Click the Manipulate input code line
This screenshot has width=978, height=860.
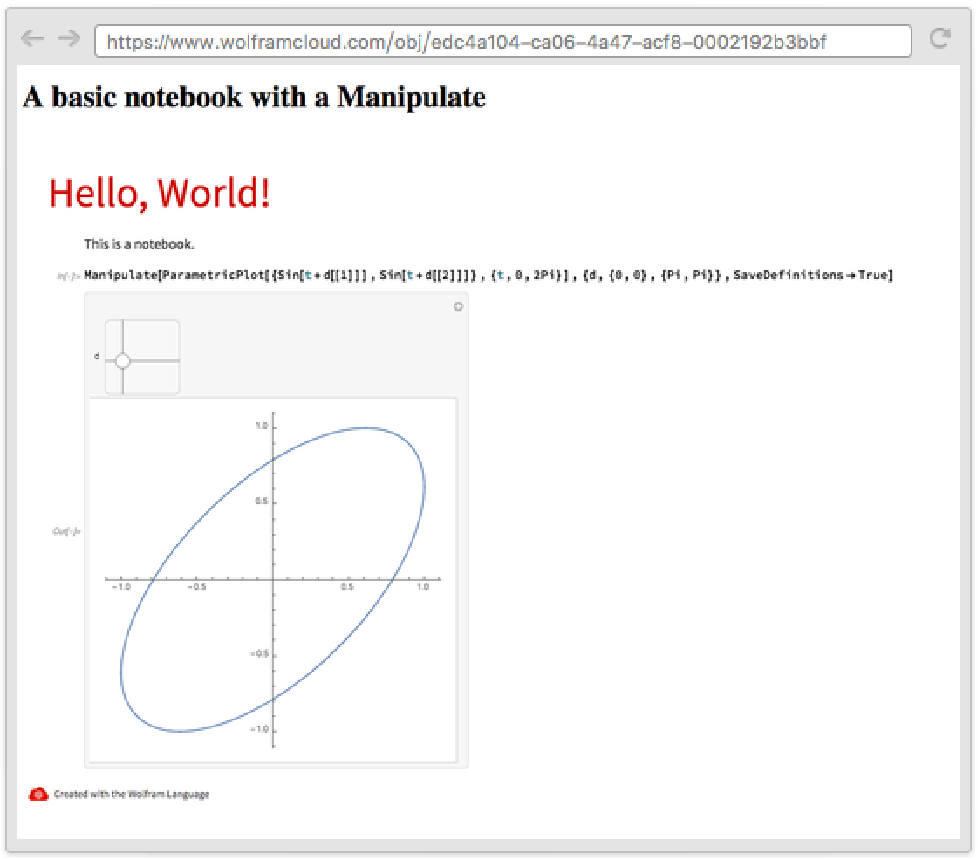pyautogui.click(x=400, y=275)
